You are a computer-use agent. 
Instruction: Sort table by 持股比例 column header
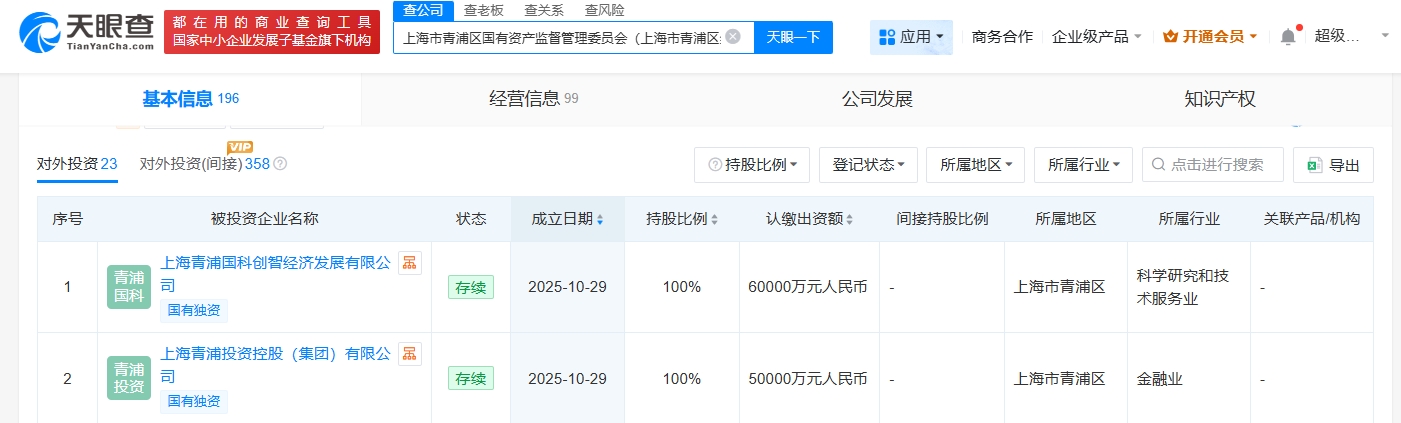click(682, 219)
